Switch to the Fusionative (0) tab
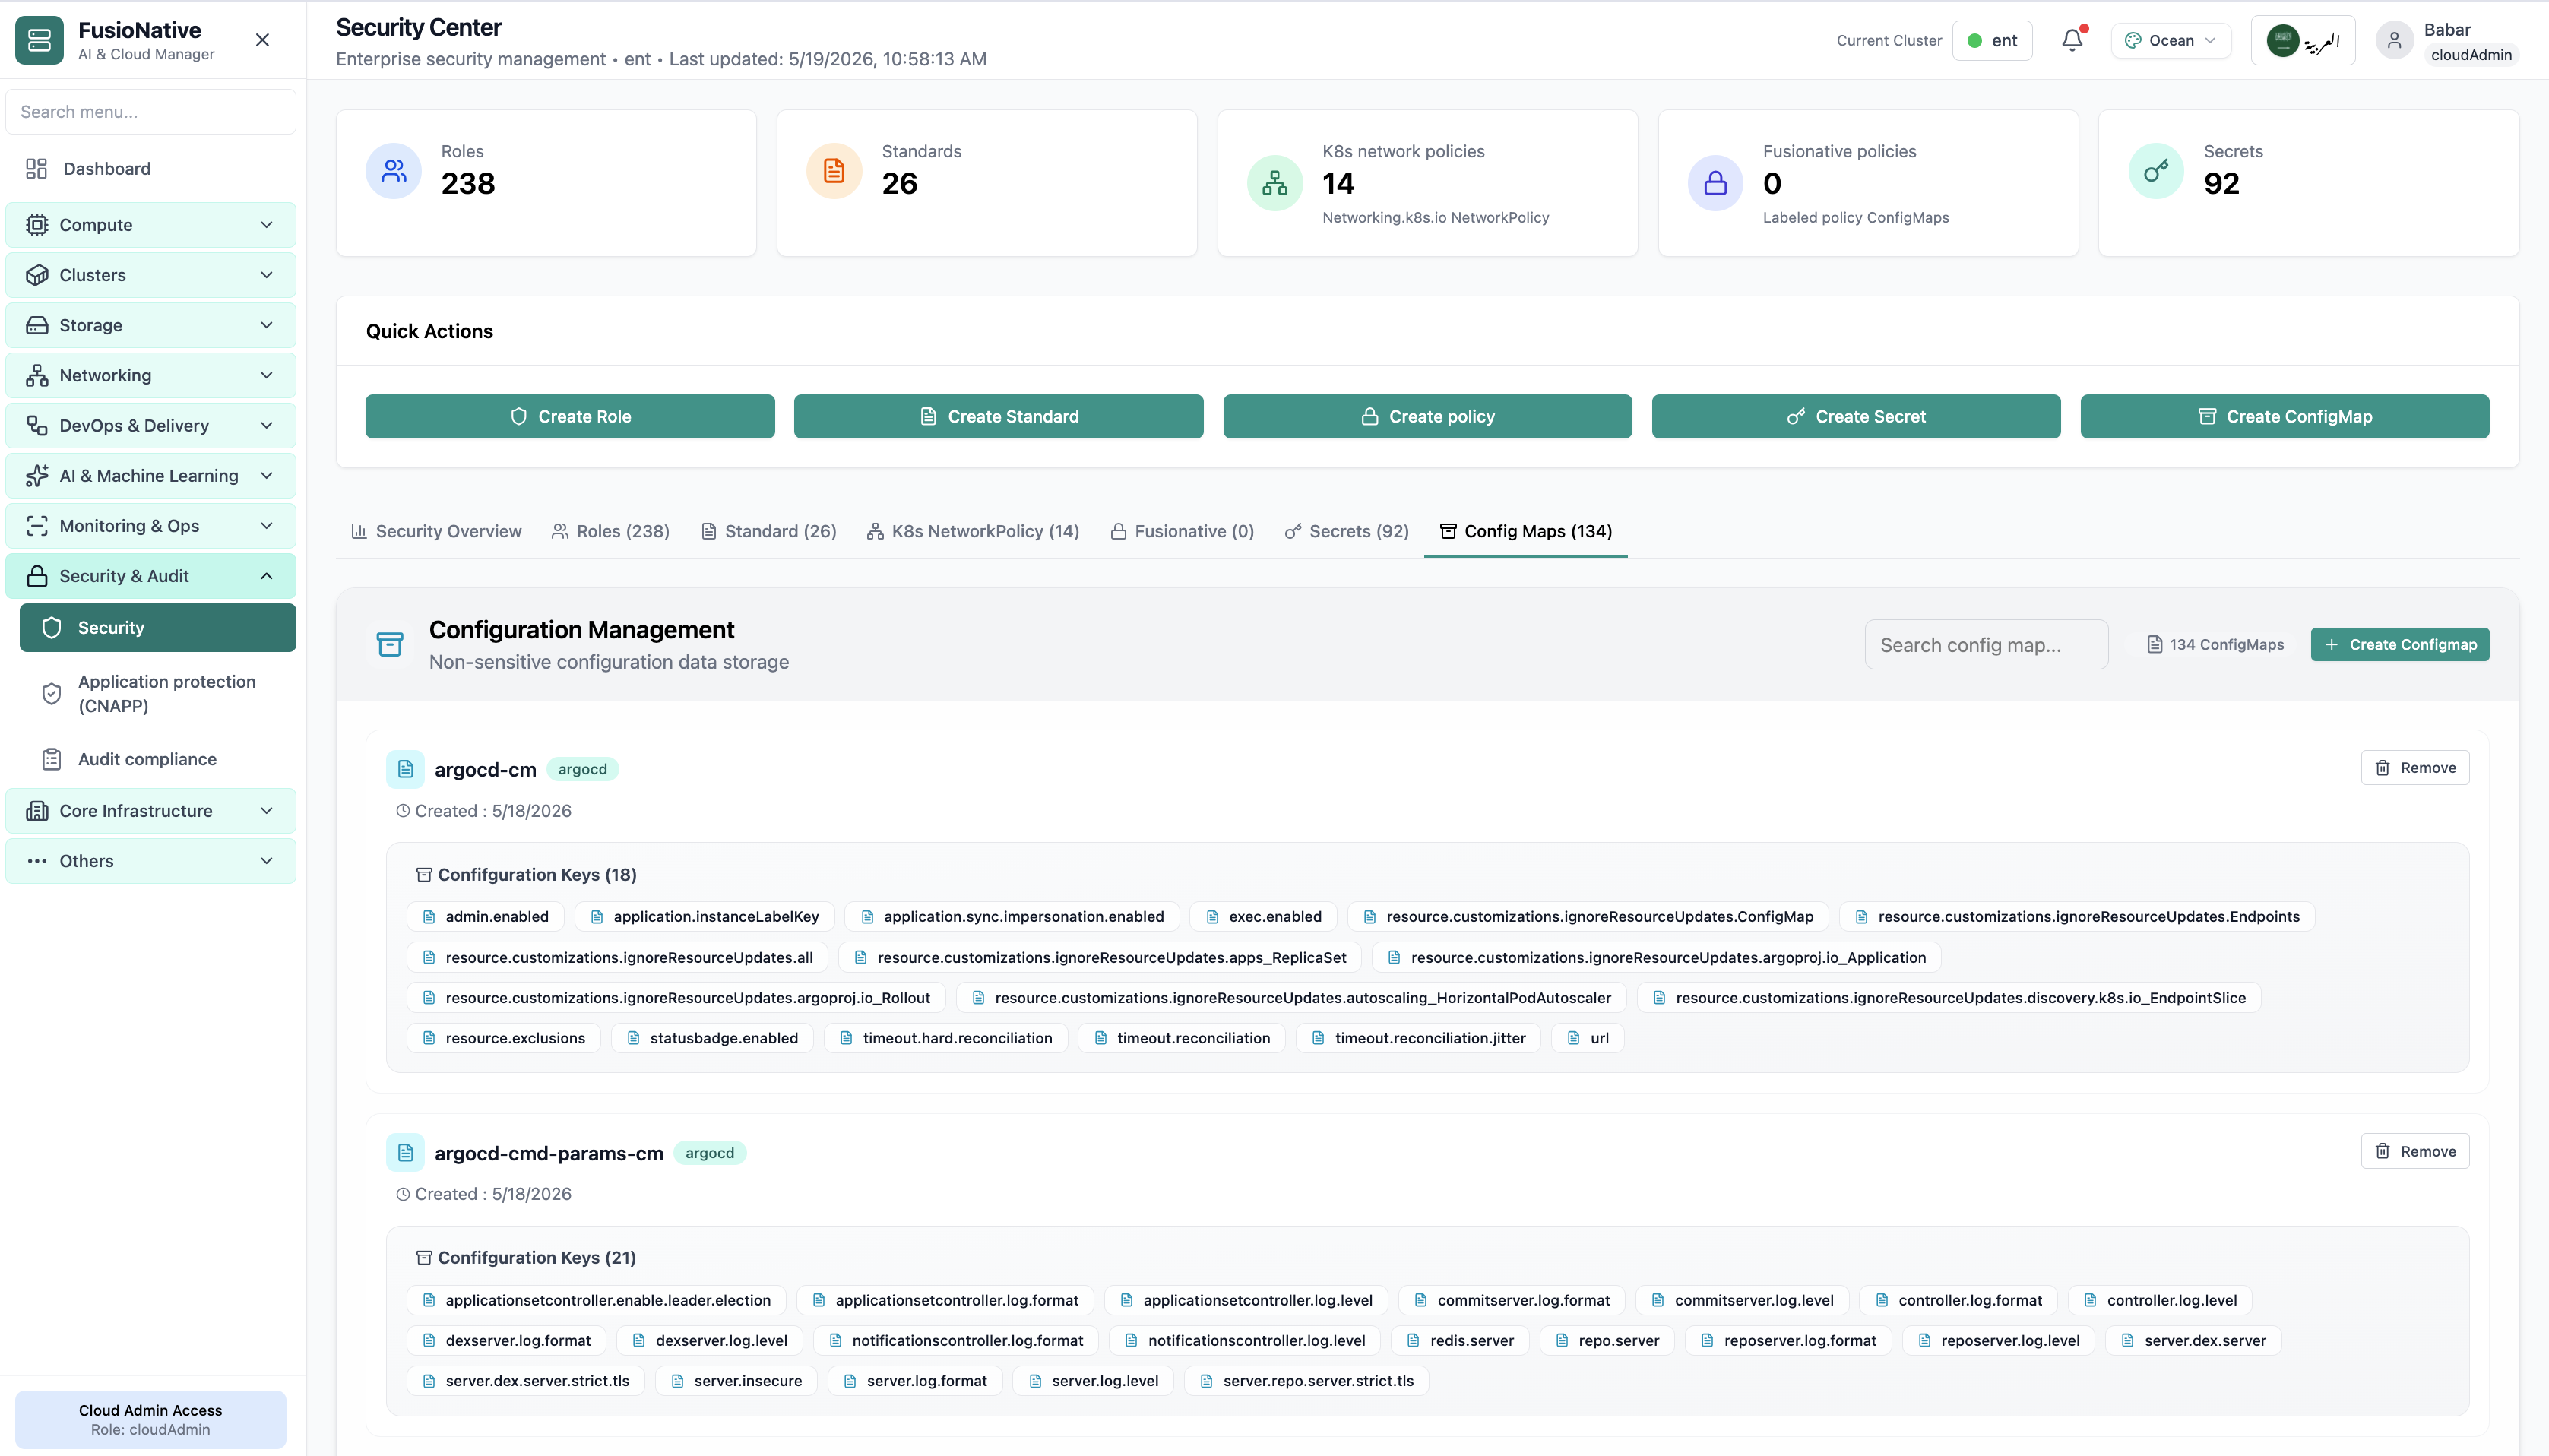Image resolution: width=2549 pixels, height=1456 pixels. [x=1182, y=531]
